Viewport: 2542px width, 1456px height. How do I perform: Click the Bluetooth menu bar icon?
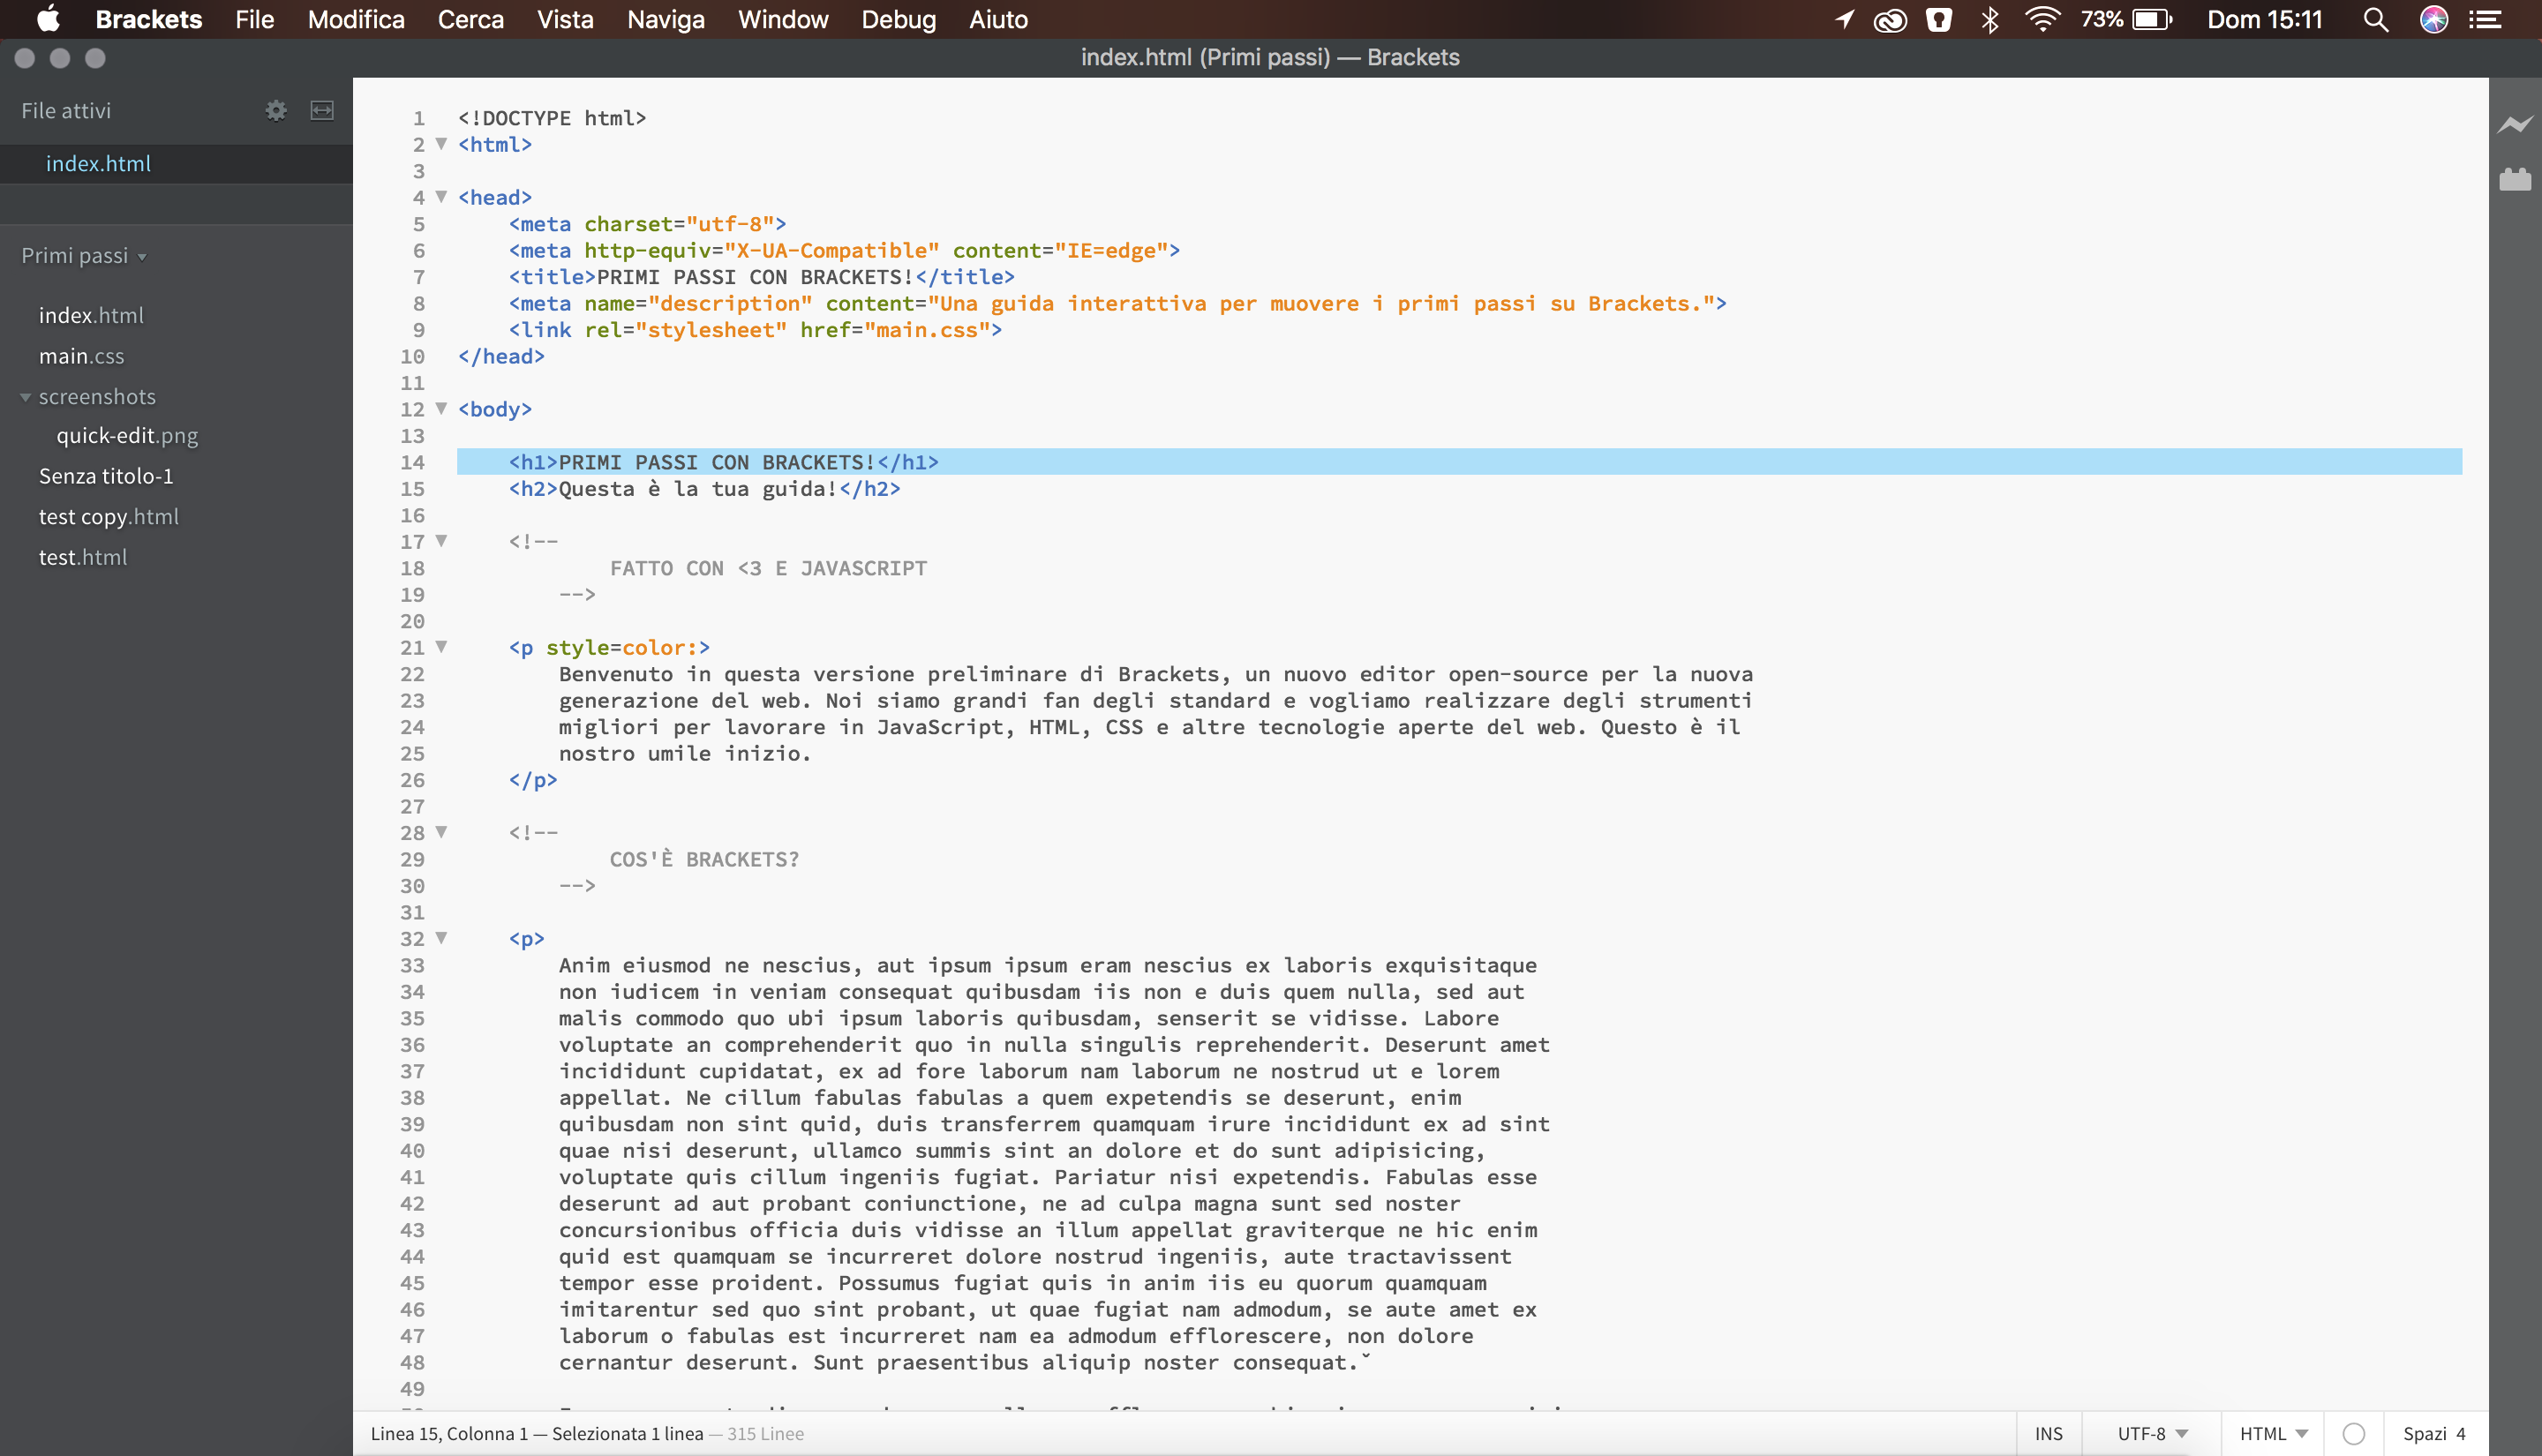tap(1989, 20)
